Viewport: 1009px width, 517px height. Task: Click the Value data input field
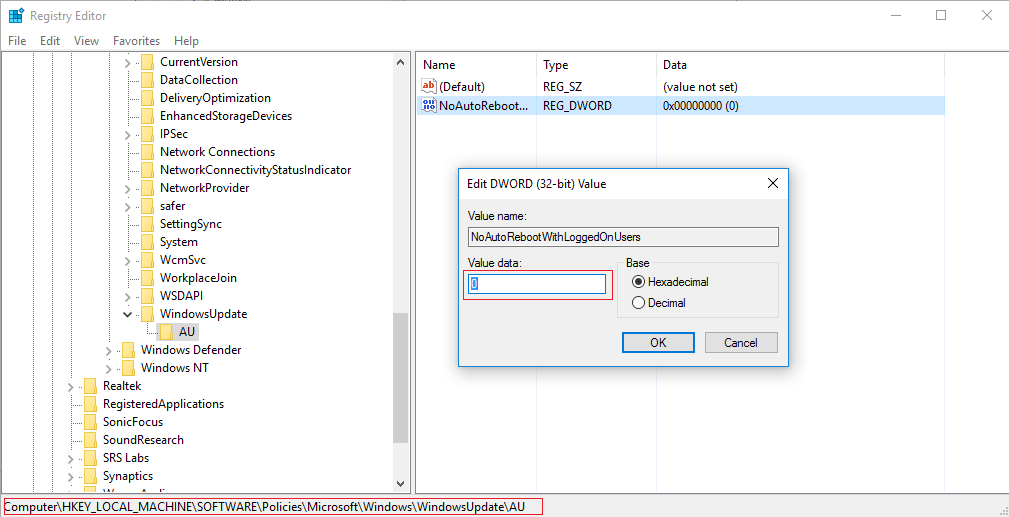(x=538, y=284)
